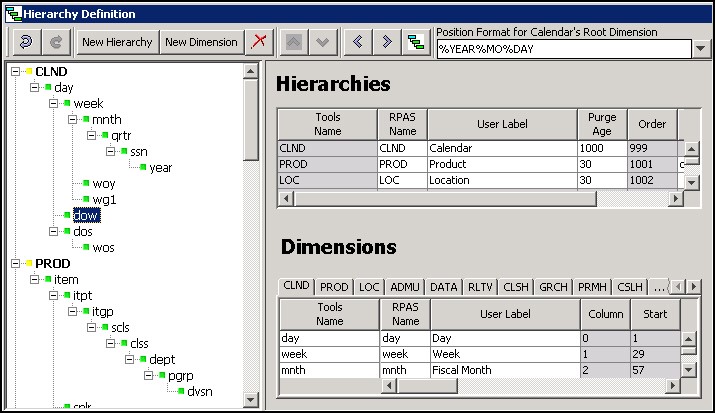Switch to the CLSH dimensions tab
Screen dimensions: 715x413
point(516,287)
